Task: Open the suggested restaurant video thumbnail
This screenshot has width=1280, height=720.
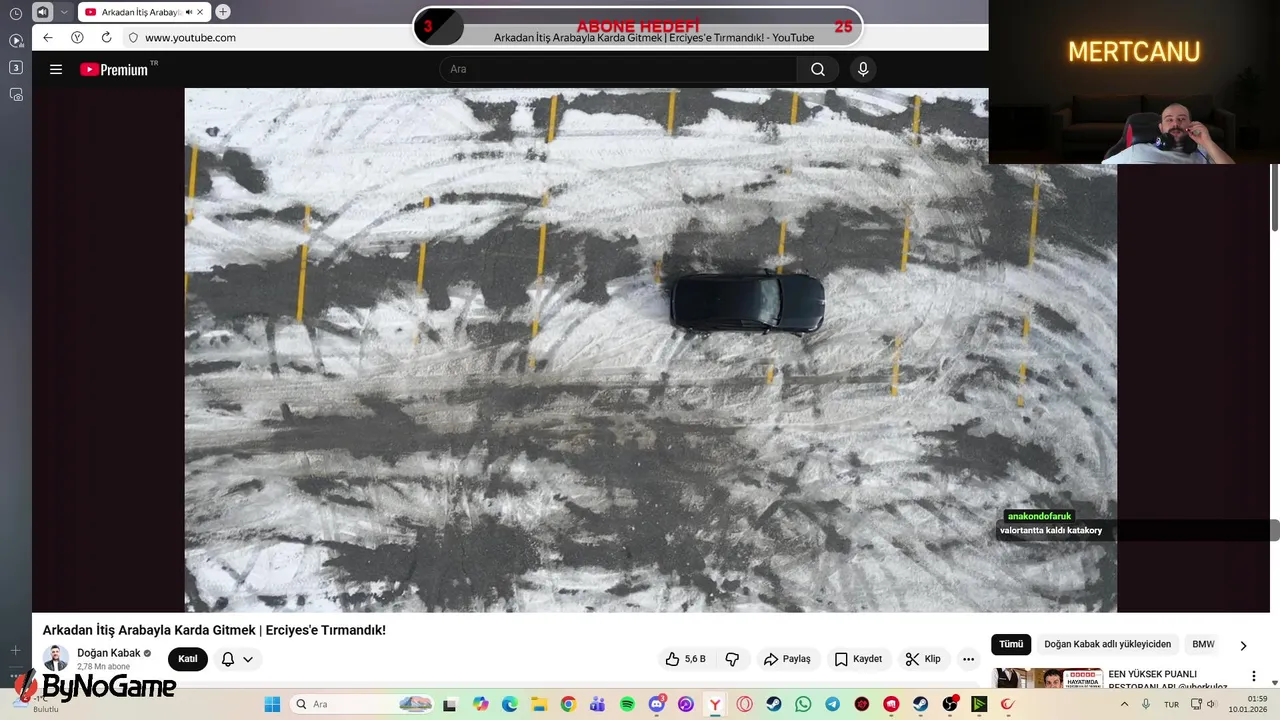Action: (1048, 679)
